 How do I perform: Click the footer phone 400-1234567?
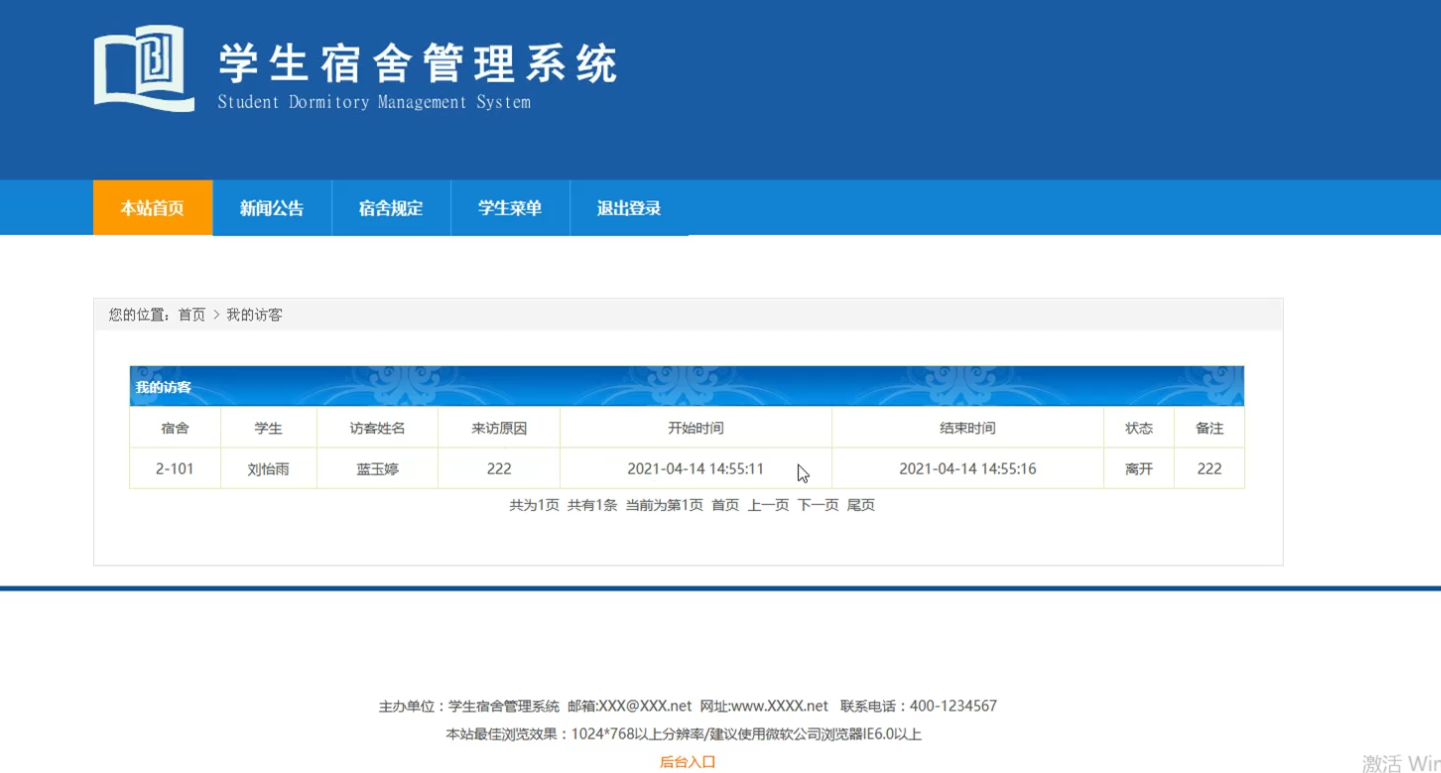coord(953,706)
